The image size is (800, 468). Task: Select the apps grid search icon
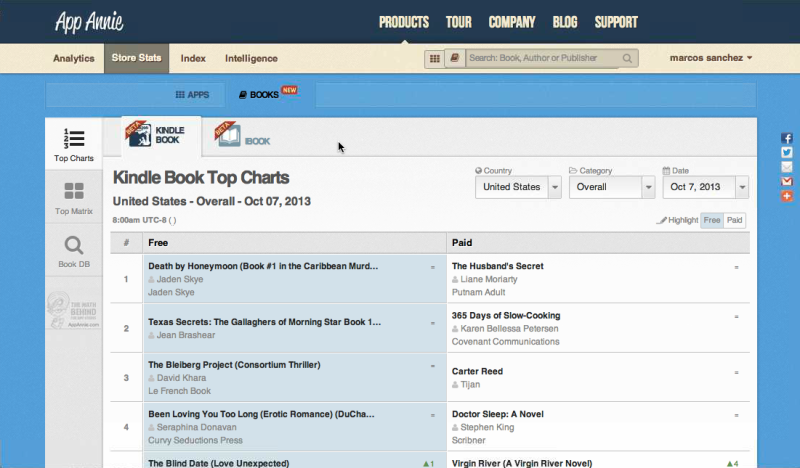(x=435, y=59)
